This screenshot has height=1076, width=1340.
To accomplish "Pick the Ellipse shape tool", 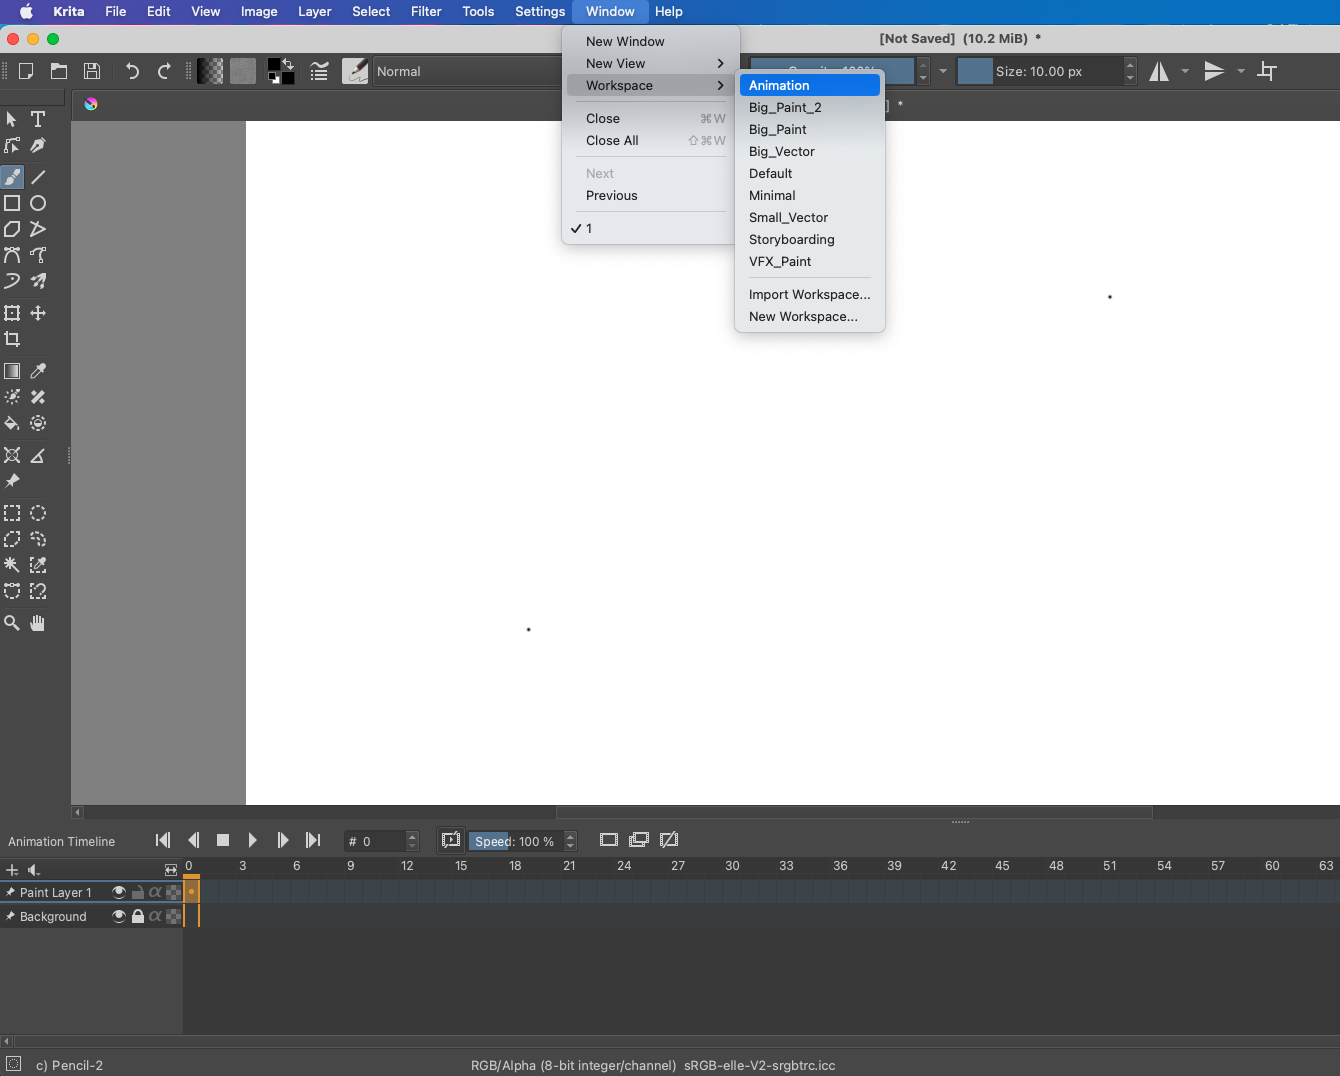I will pos(38,203).
